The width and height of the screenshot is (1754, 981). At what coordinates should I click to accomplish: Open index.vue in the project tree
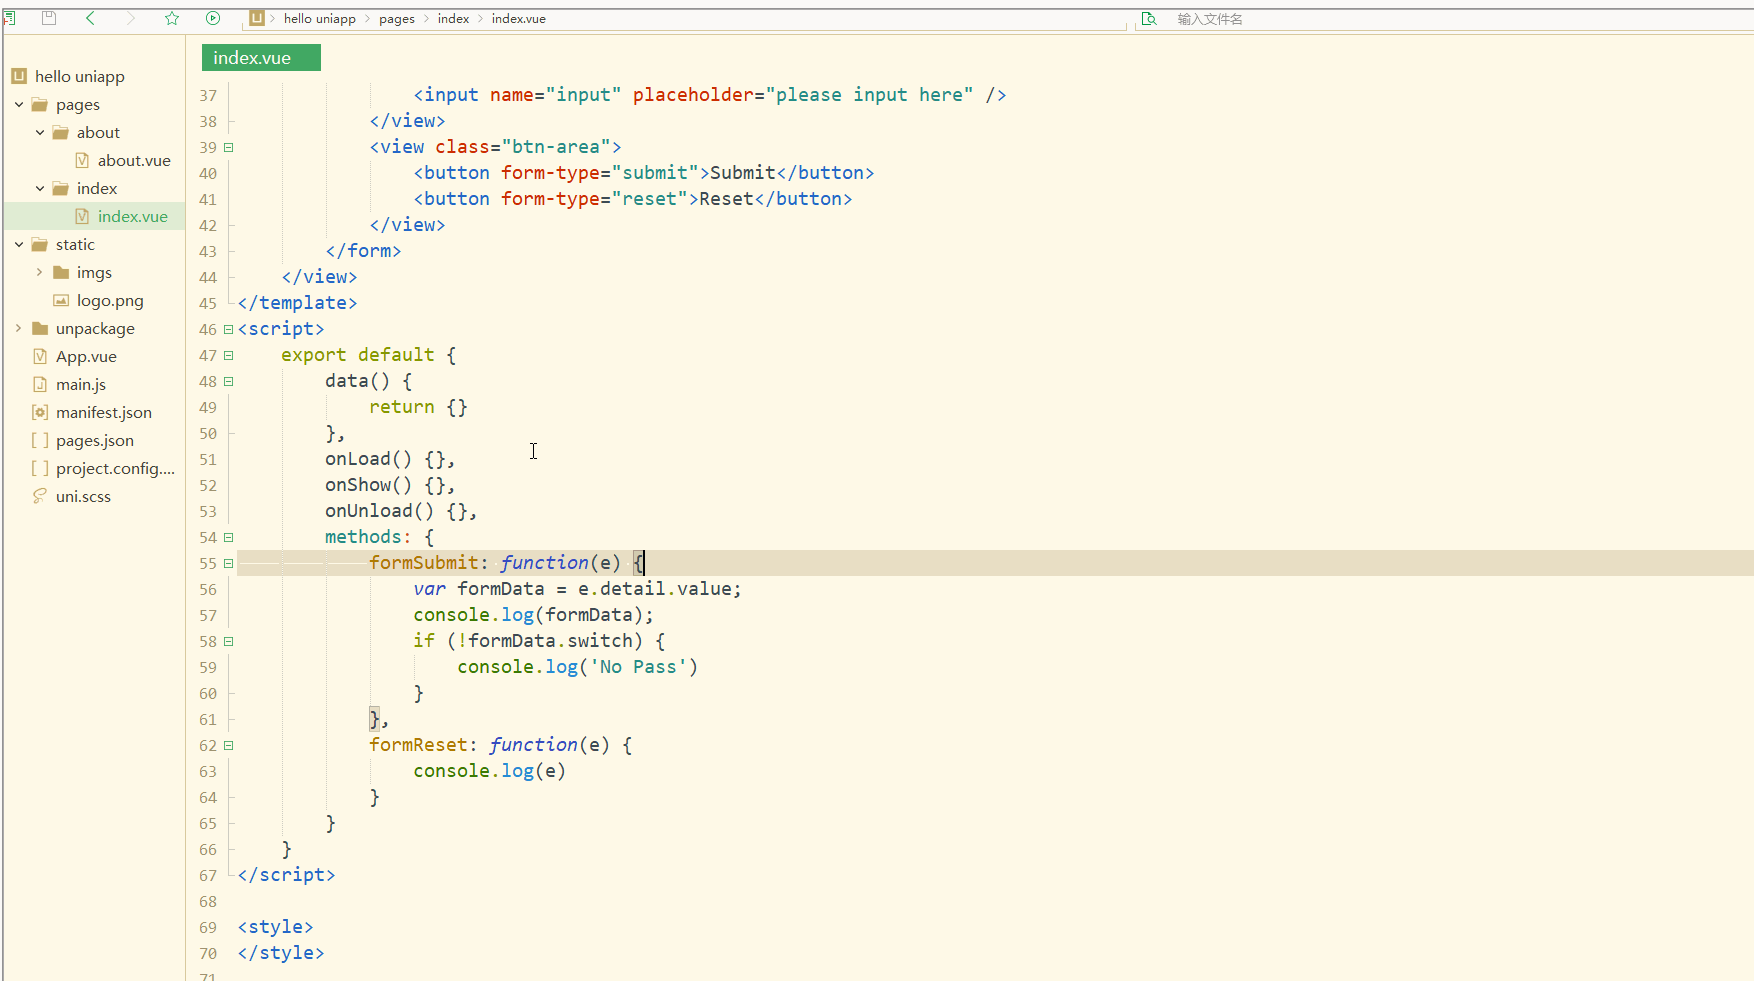pos(133,216)
